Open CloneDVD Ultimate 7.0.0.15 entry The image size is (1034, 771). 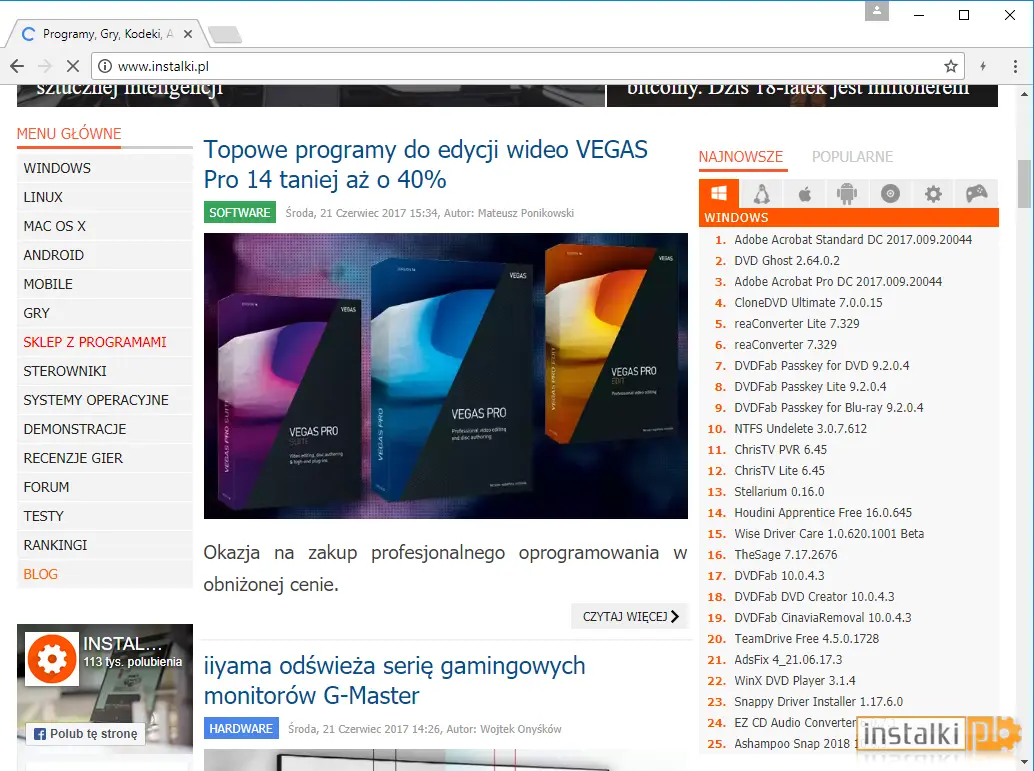coord(808,303)
